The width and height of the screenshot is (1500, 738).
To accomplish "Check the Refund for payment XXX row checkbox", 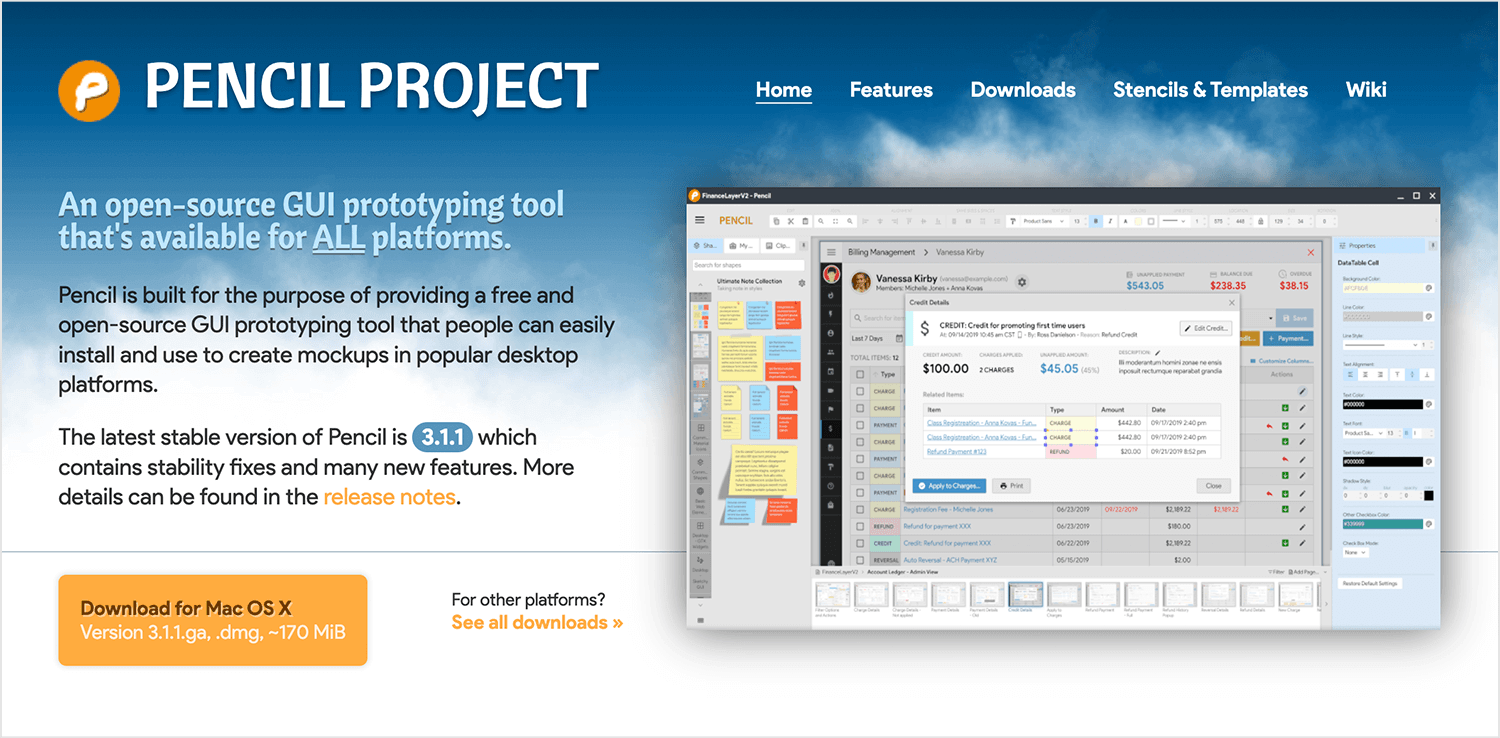I will pos(860,526).
